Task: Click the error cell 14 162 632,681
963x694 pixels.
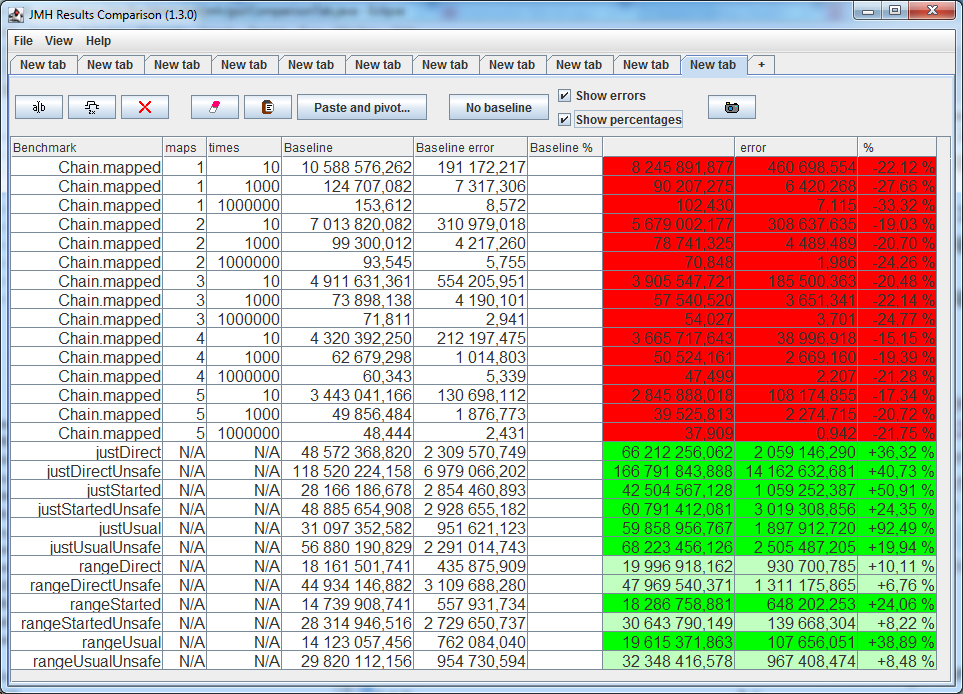Action: [x=796, y=471]
